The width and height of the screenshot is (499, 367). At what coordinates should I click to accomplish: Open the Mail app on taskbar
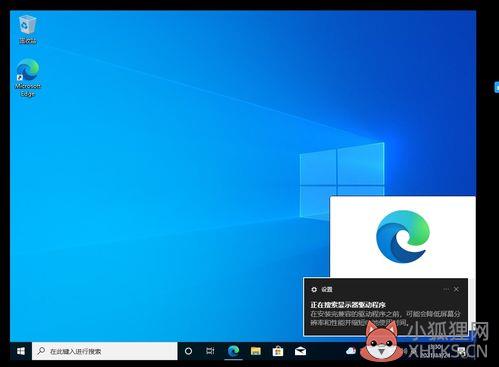click(300, 351)
